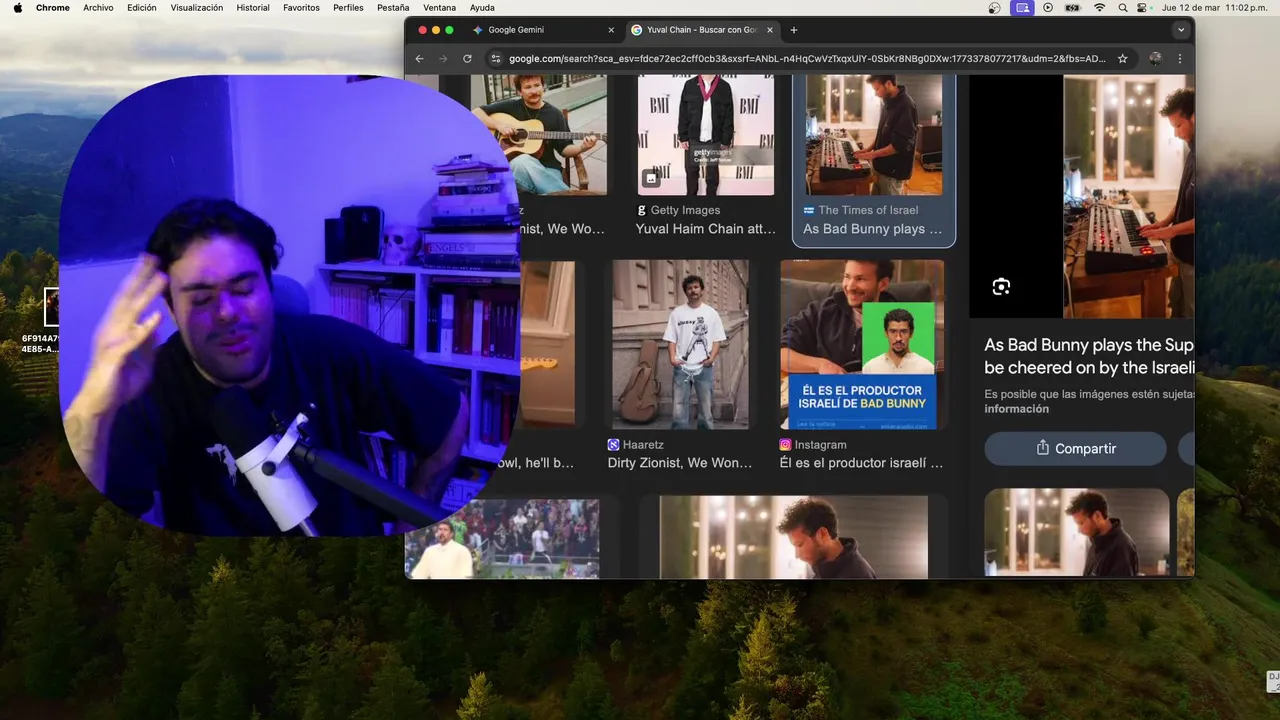Open the Chrome menu in menu bar
1280x720 pixels.
click(x=53, y=8)
